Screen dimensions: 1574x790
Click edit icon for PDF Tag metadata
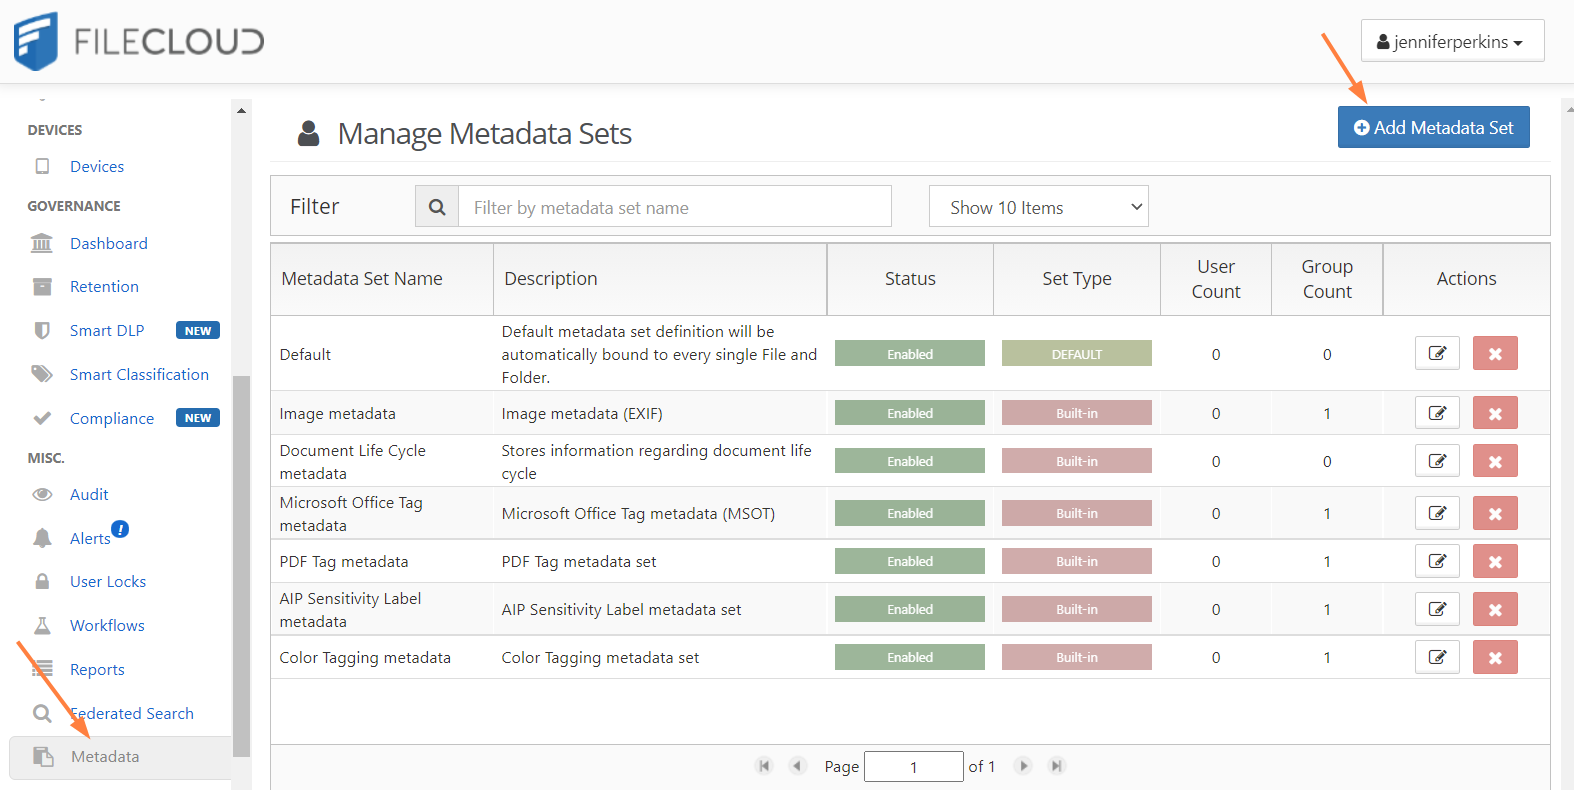point(1437,561)
